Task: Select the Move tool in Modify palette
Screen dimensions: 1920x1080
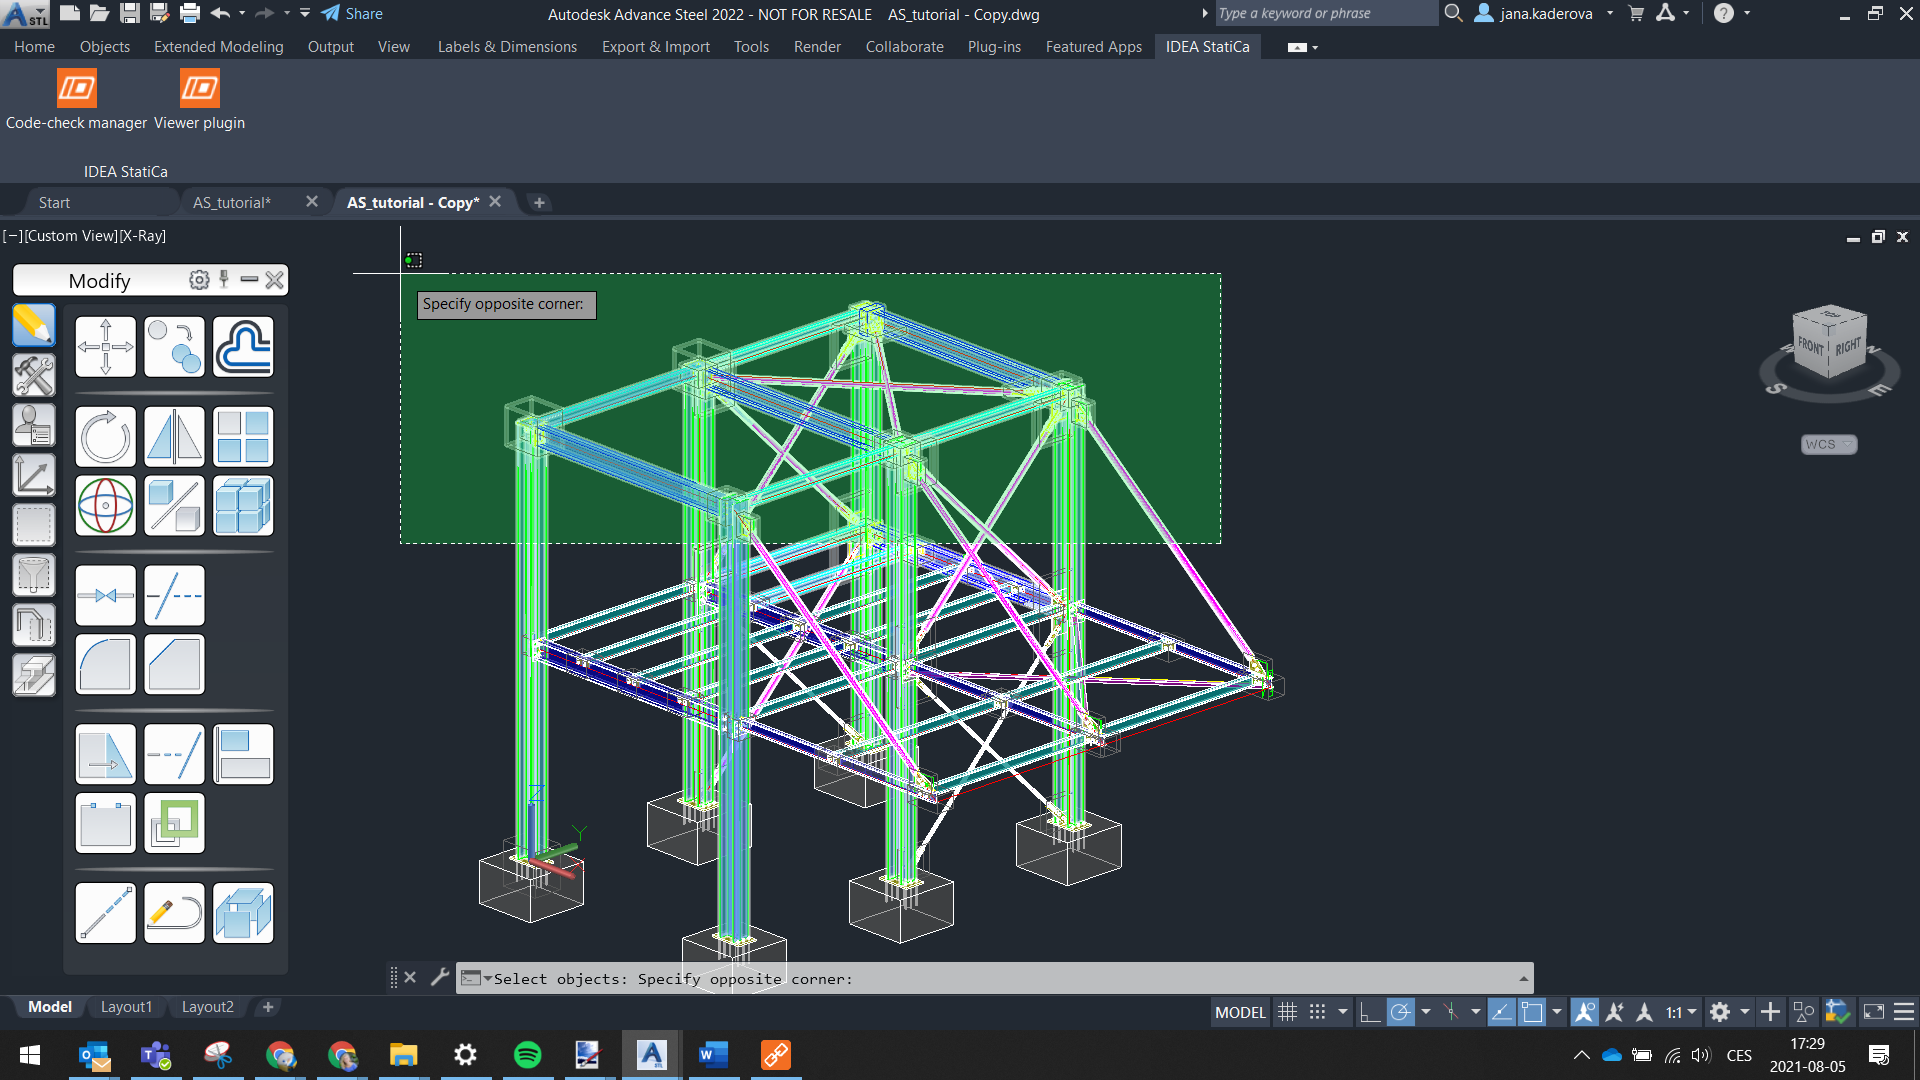Action: point(105,347)
